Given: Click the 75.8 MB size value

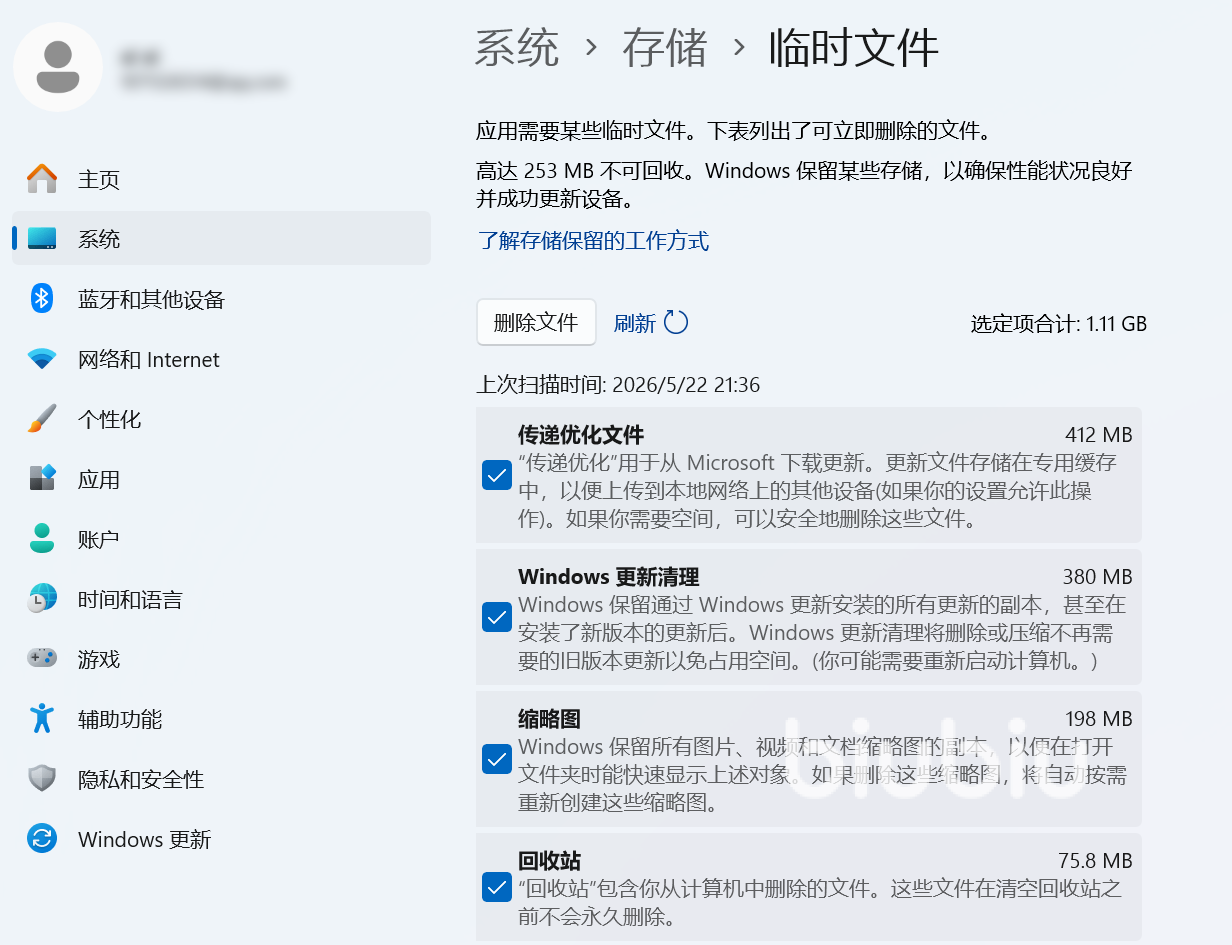Looking at the screenshot, I should point(1095,861).
